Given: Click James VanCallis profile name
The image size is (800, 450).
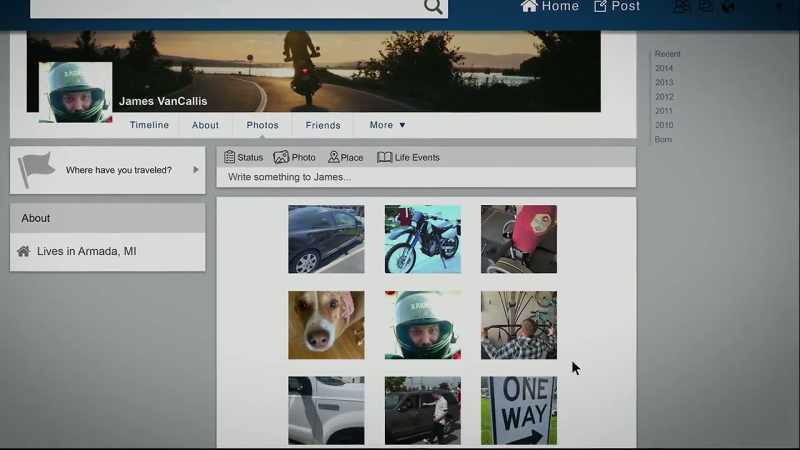Looking at the screenshot, I should [163, 101].
